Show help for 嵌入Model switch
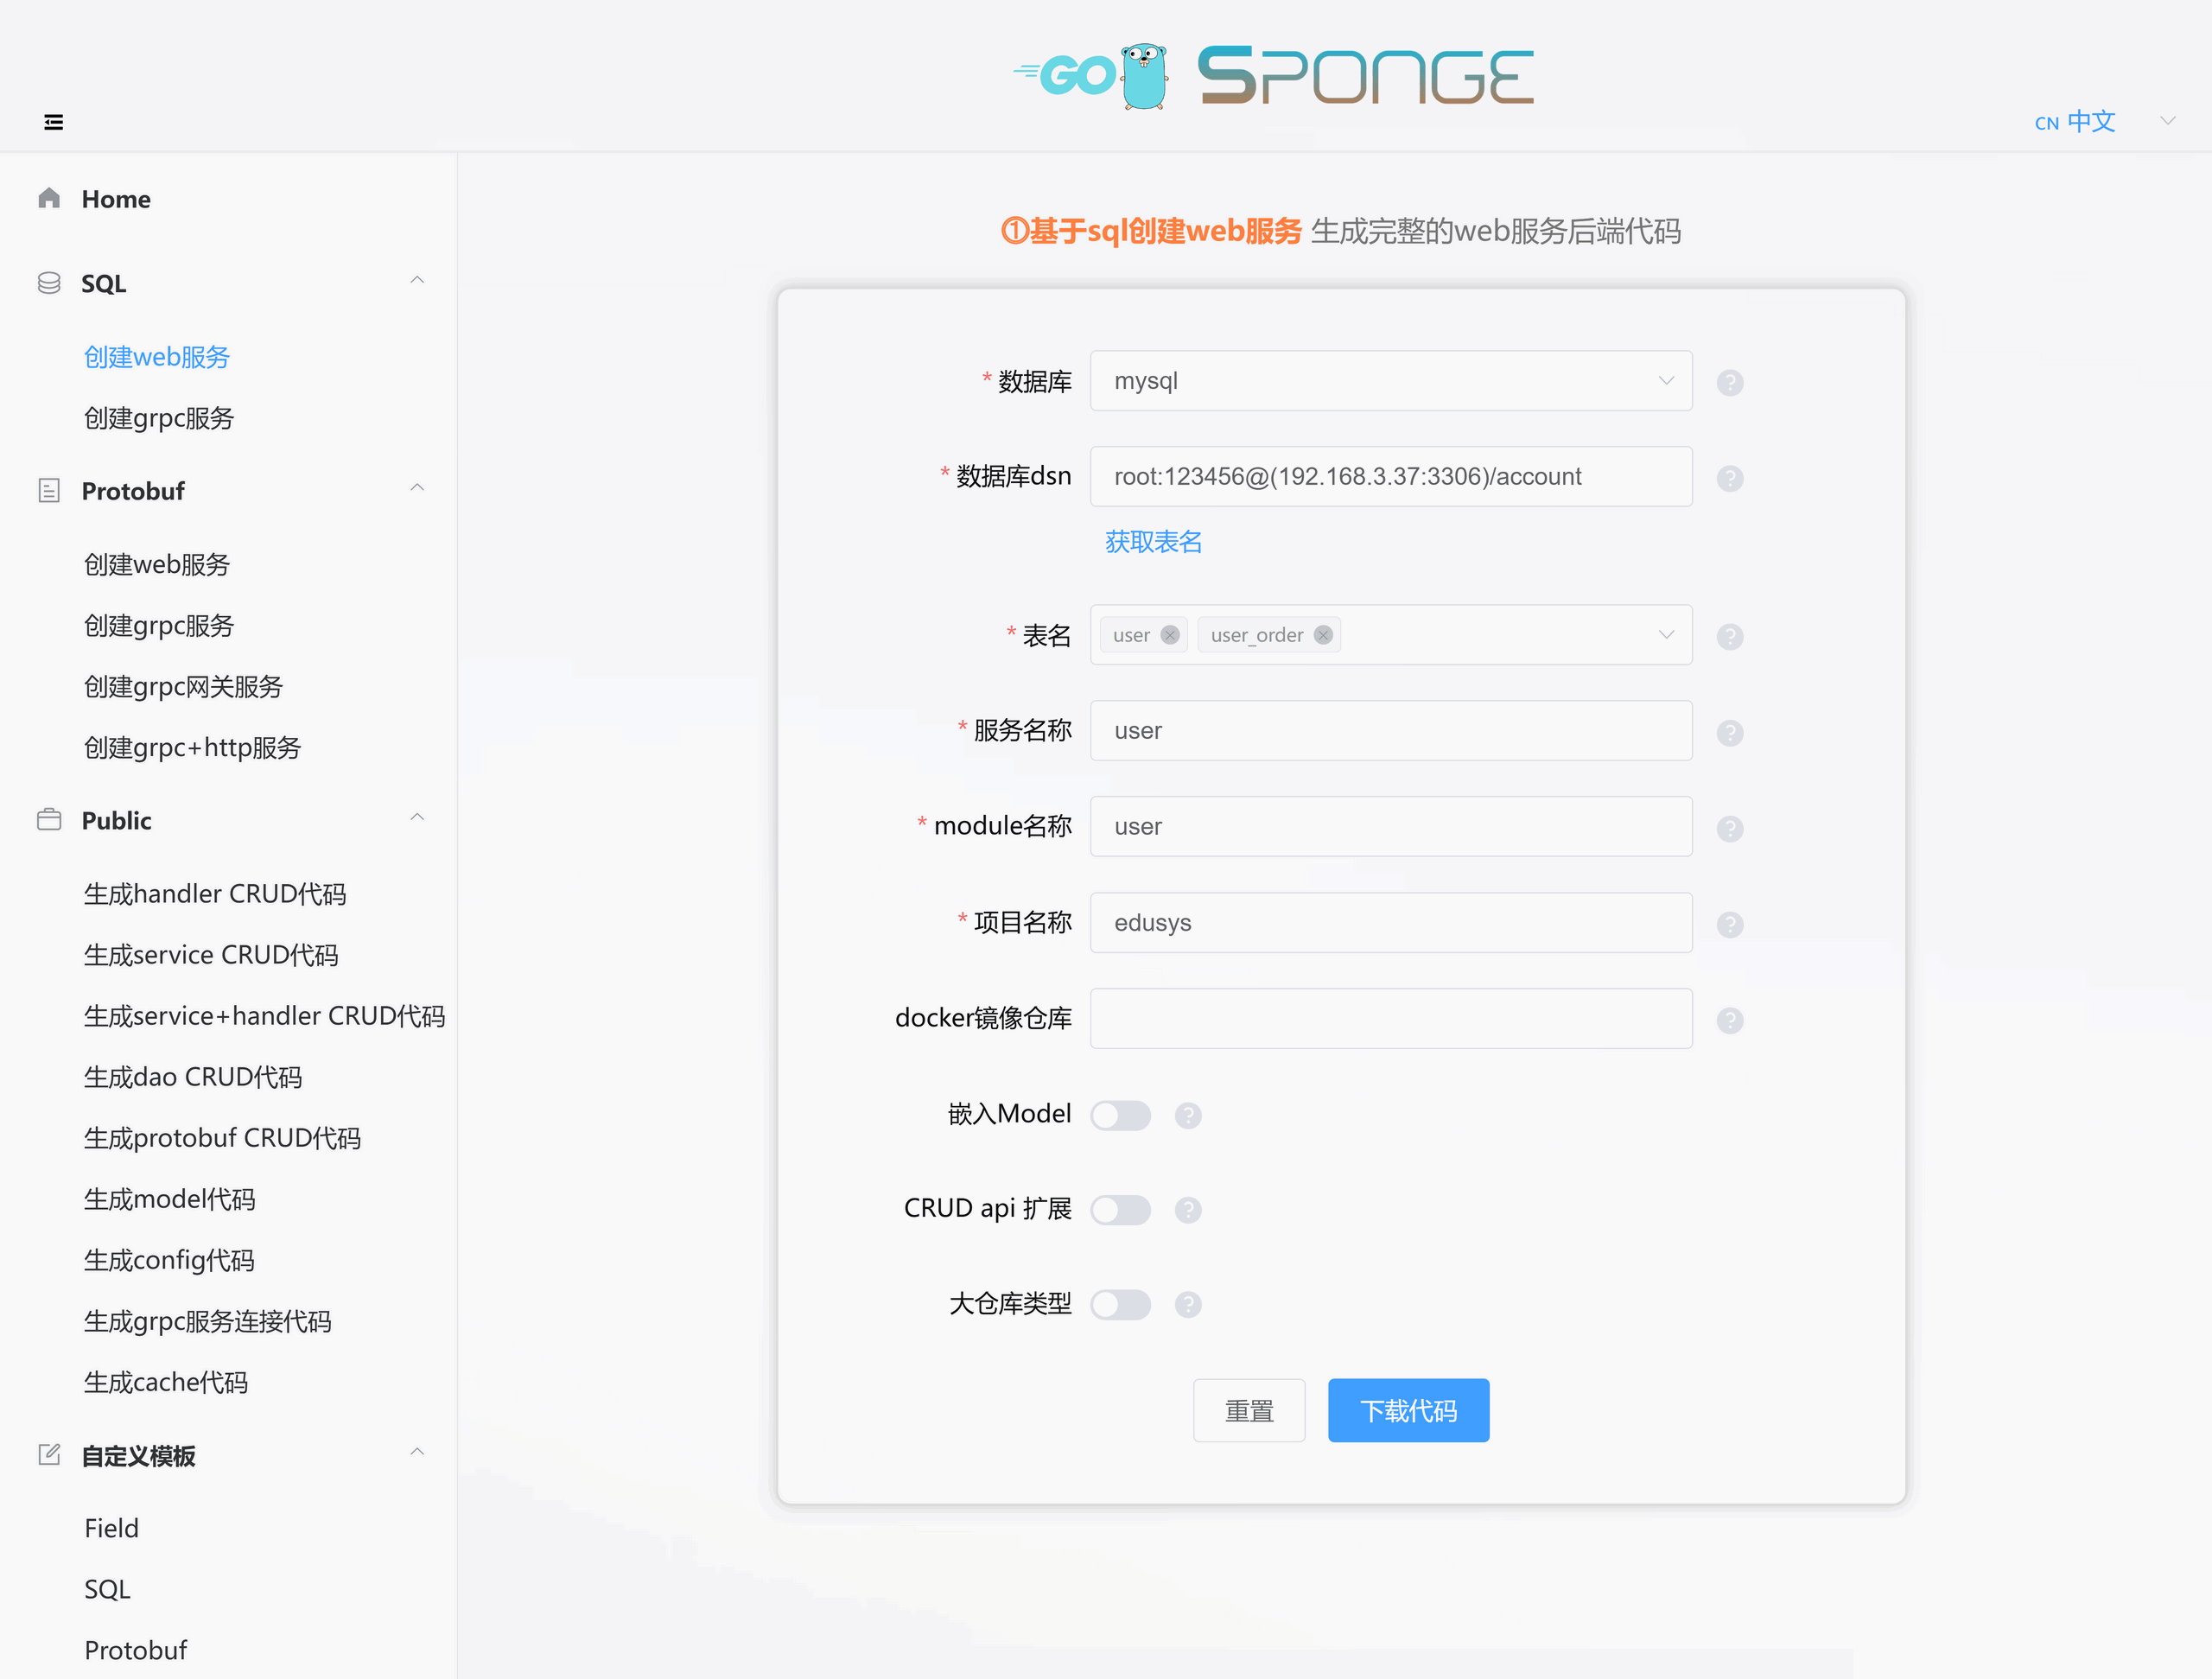2212x1679 pixels. pyautogui.click(x=1188, y=1115)
